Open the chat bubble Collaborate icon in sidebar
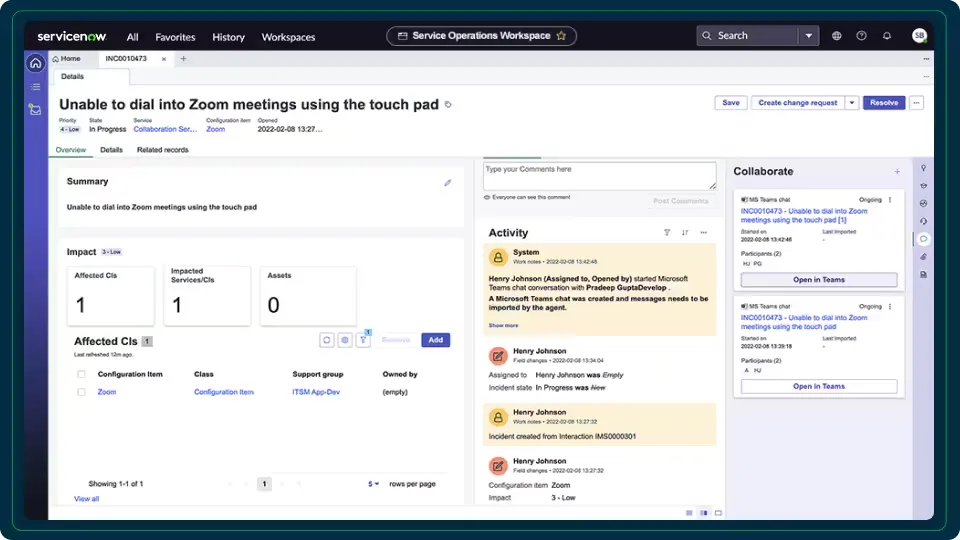The width and height of the screenshot is (960, 540). coord(923,239)
